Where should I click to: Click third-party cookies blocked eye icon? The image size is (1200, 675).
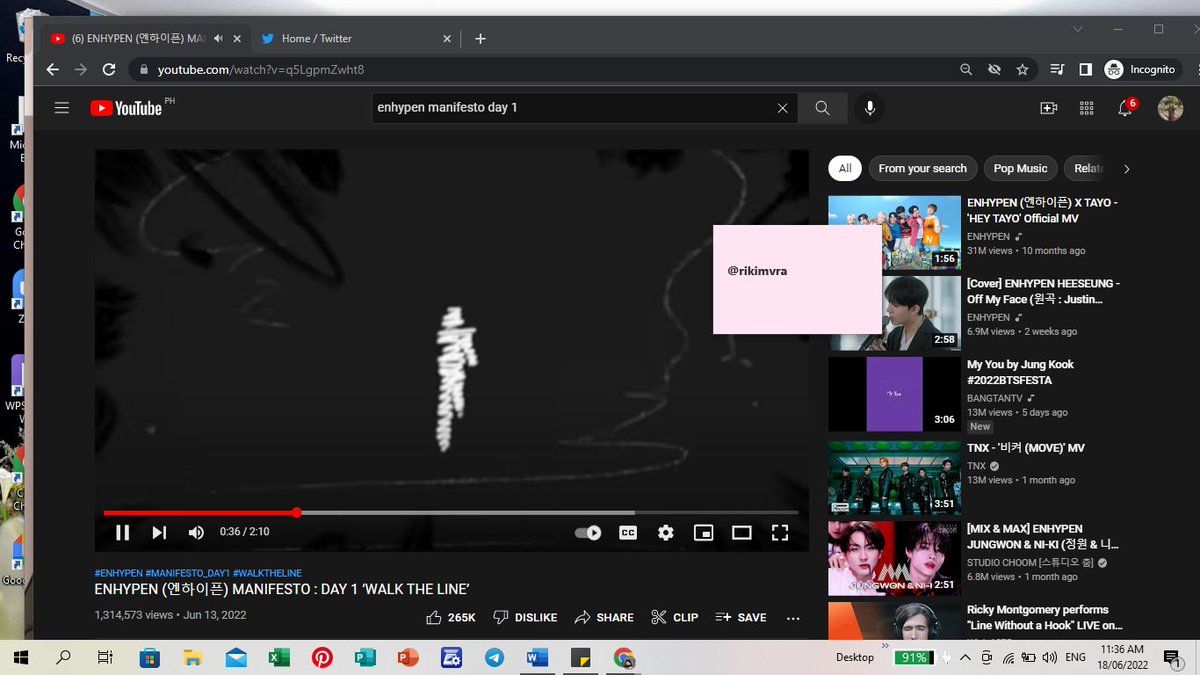994,70
